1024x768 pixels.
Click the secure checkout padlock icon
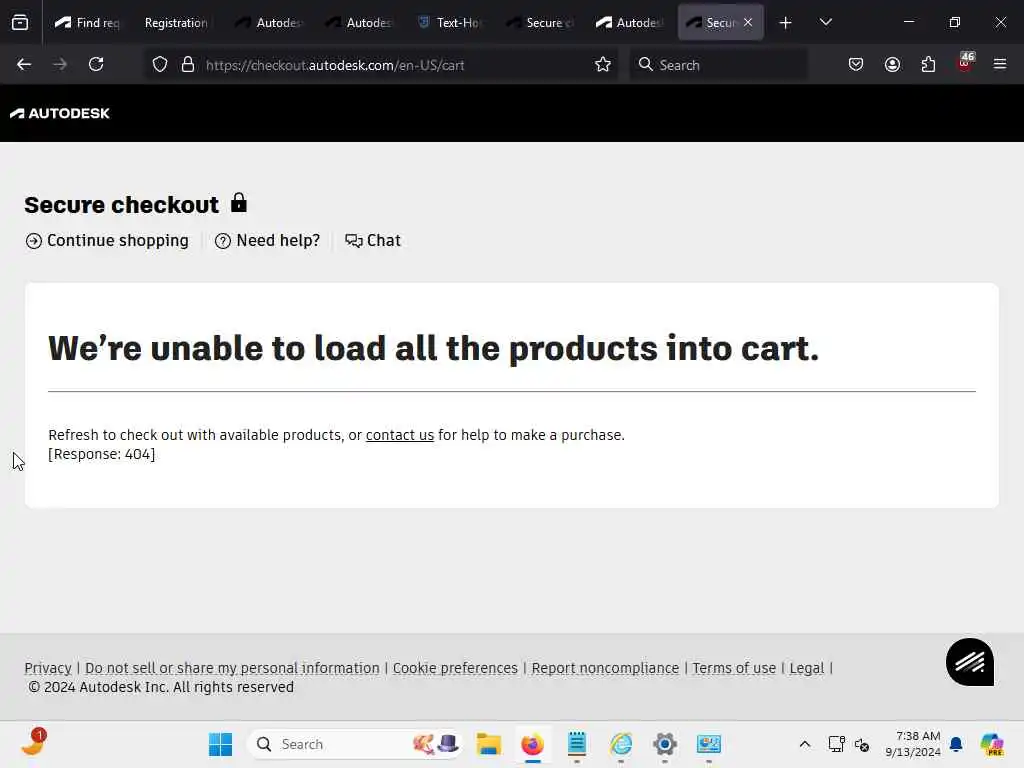239,203
